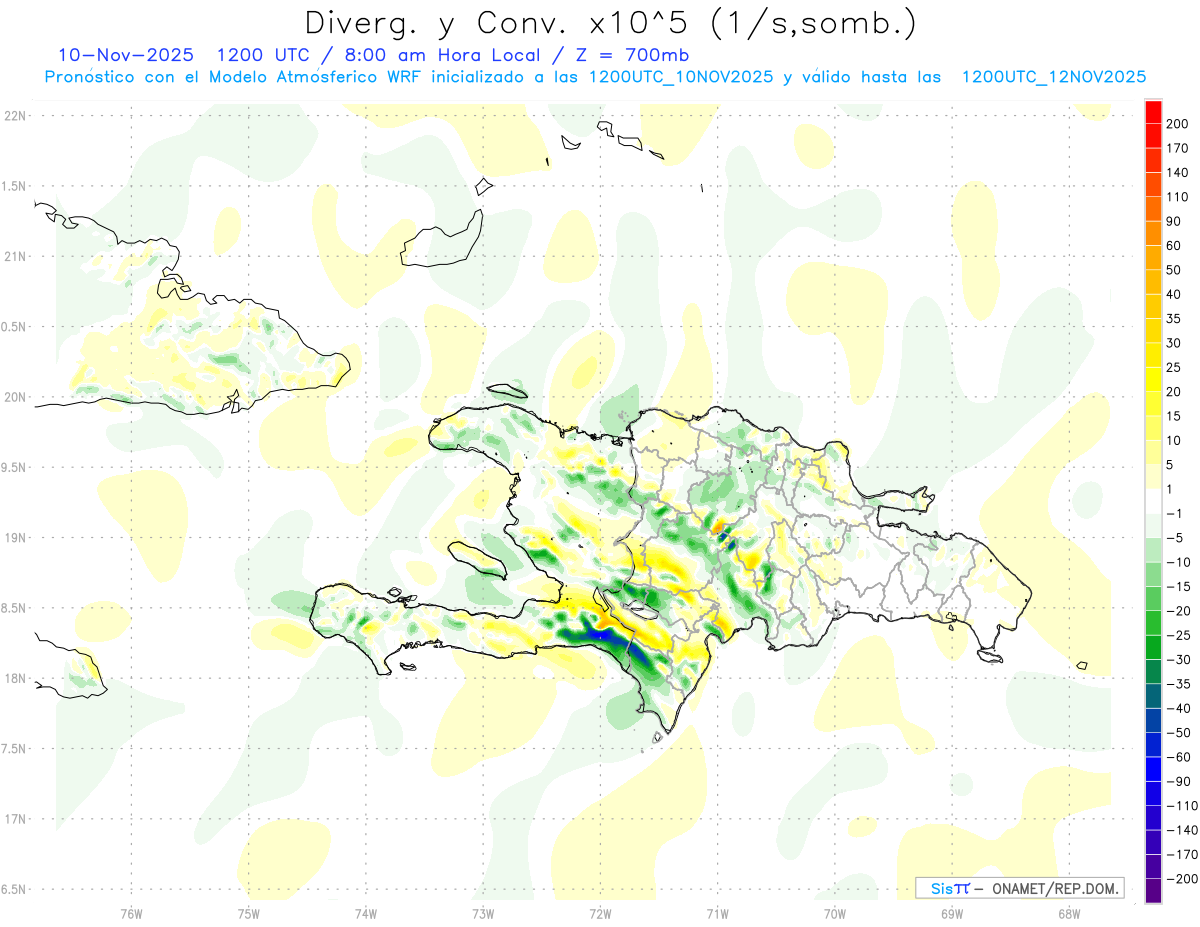The height and width of the screenshot is (927, 1200).
Task: Click the "ONAMET/REP.DOM." credit label
Action: click(1055, 888)
